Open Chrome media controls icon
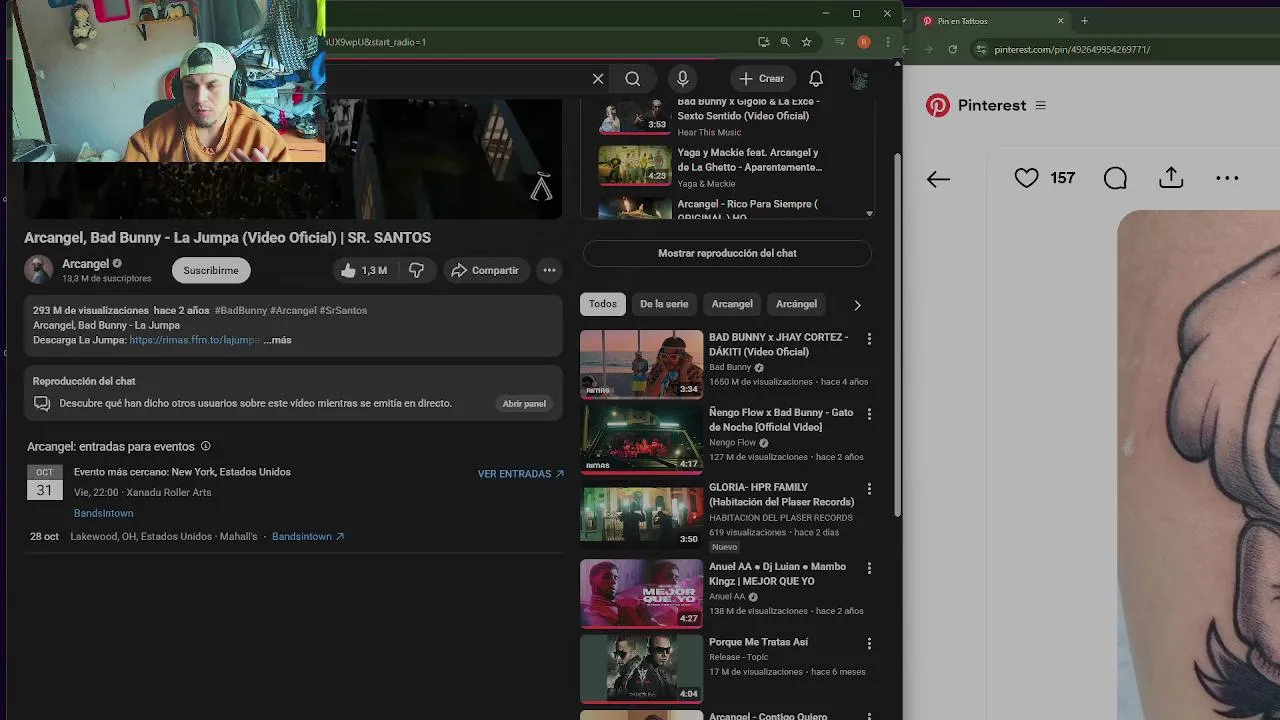 [x=839, y=42]
